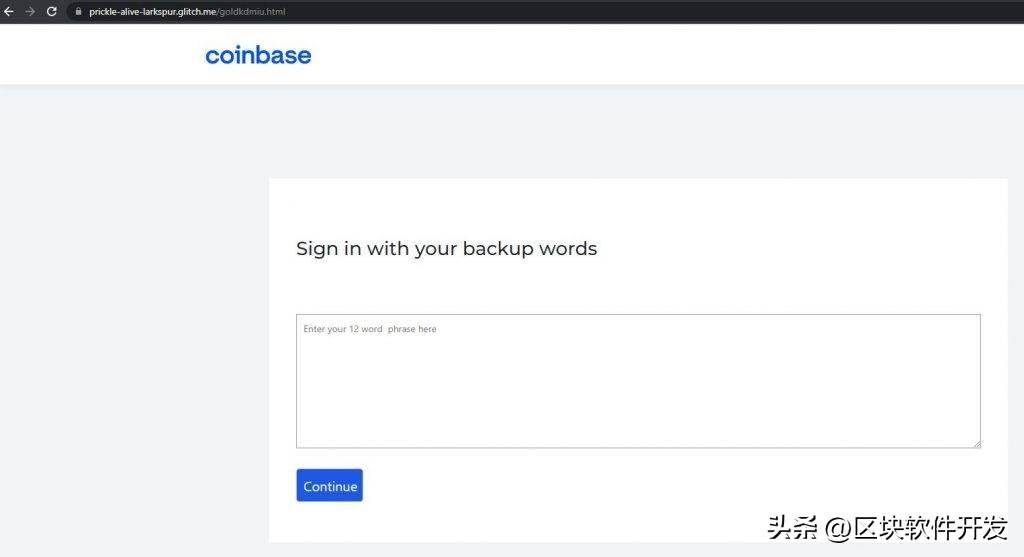Open site info via the padlock icon
Image resolution: width=1024 pixels, height=557 pixels.
[79, 11]
